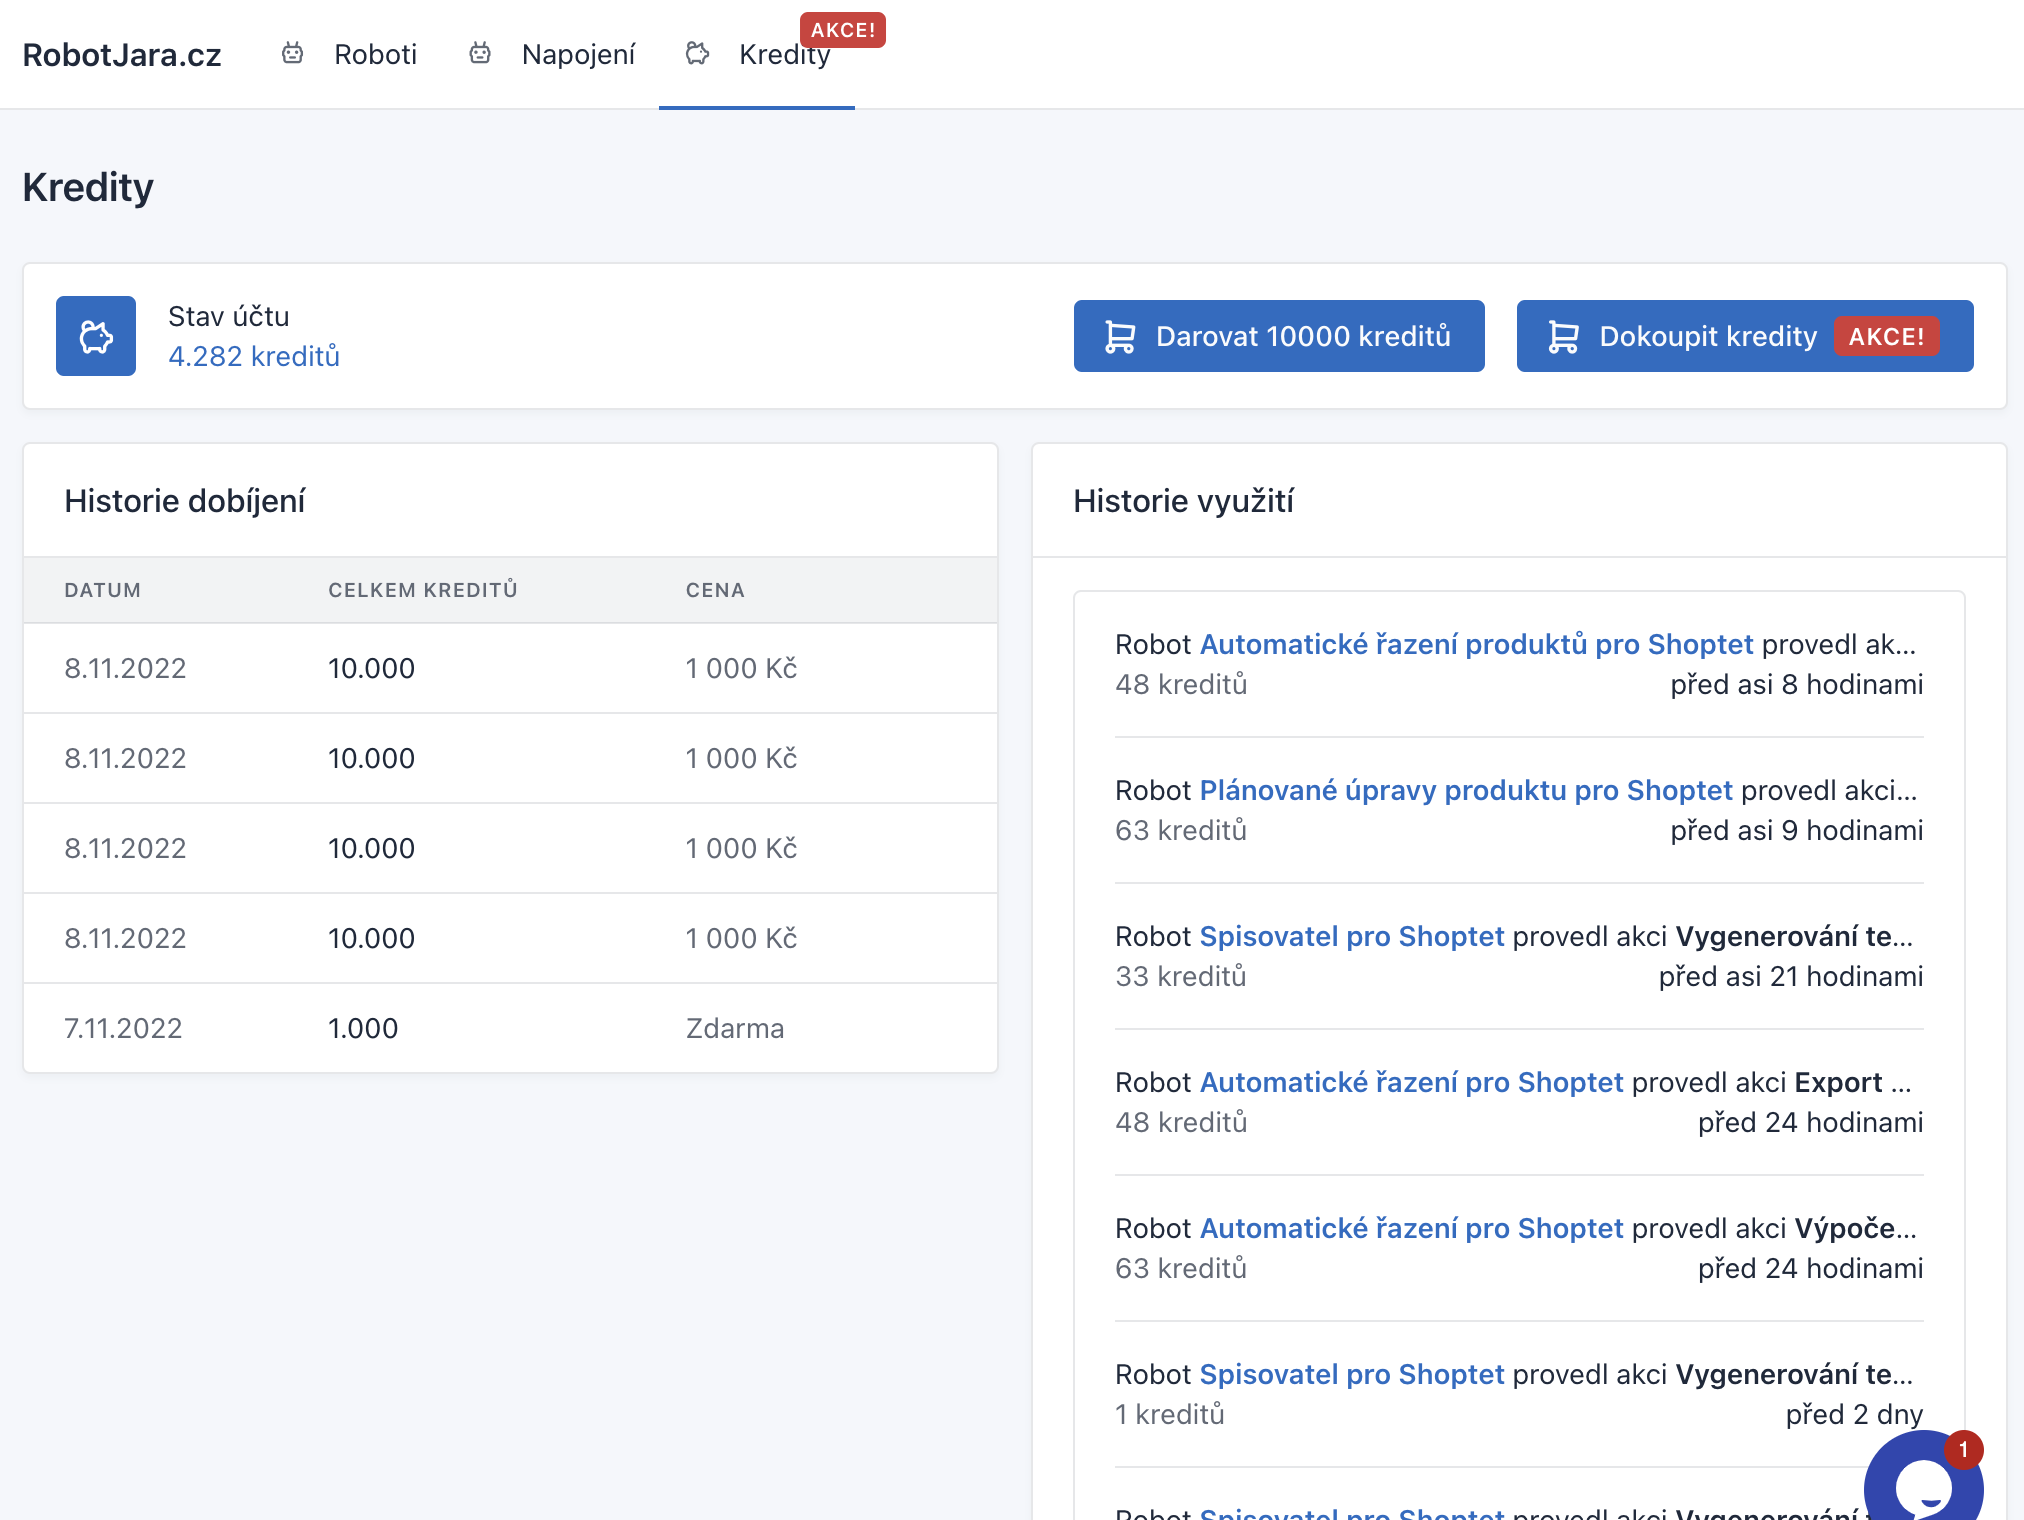Viewport: 2024px width, 1520px height.
Task: Click the Historie dobíjení heading
Action: (185, 501)
